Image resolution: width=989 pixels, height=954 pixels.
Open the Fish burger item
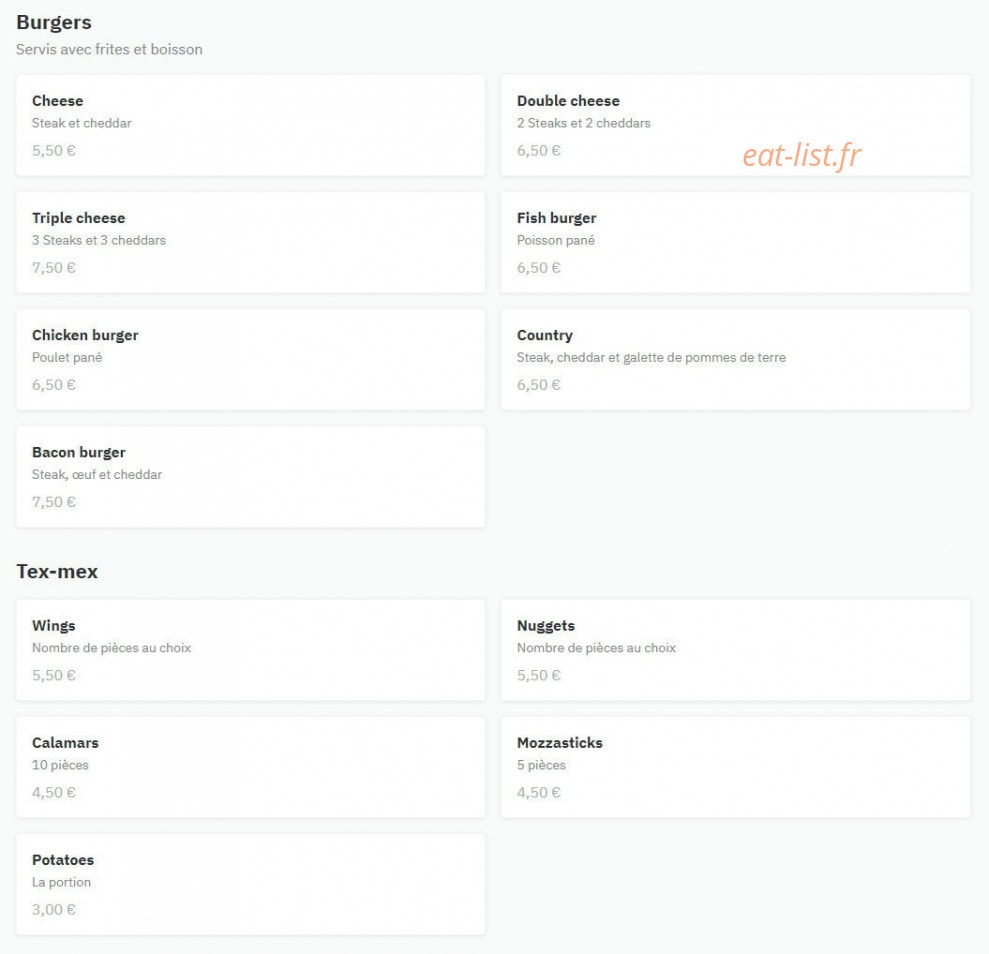735,242
